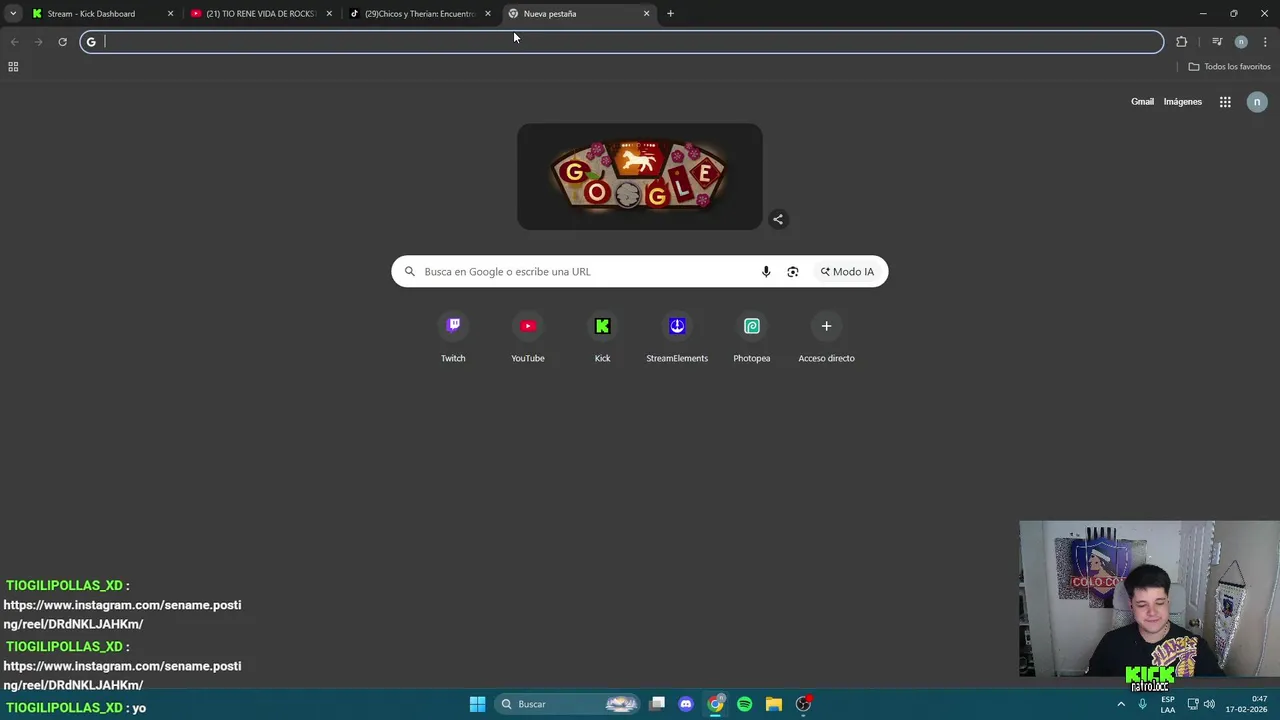Open the volume icon in system tray
Image resolution: width=1280 pixels, height=720 pixels.
coord(1209,704)
